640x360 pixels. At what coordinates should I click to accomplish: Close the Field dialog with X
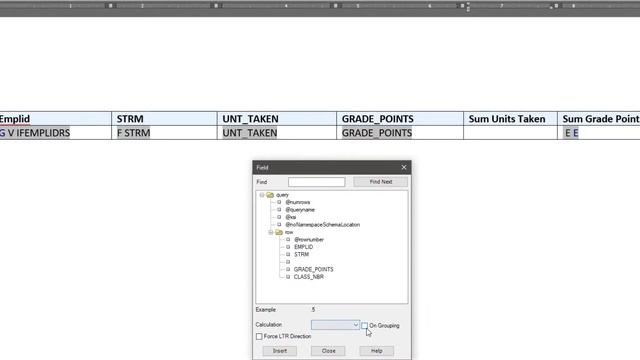404,167
